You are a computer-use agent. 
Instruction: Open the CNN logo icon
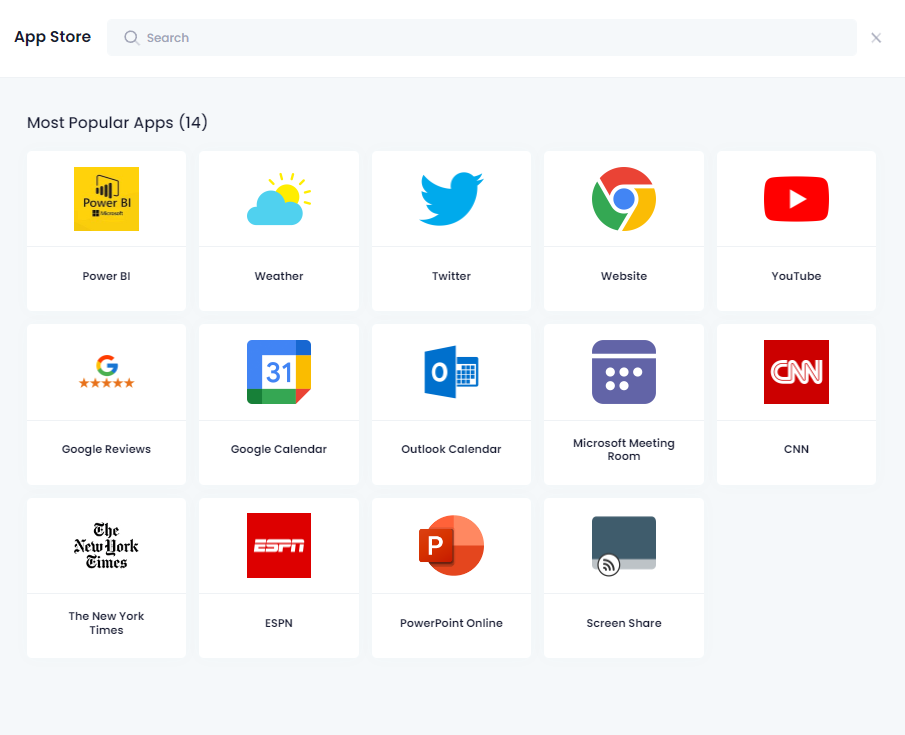click(796, 372)
